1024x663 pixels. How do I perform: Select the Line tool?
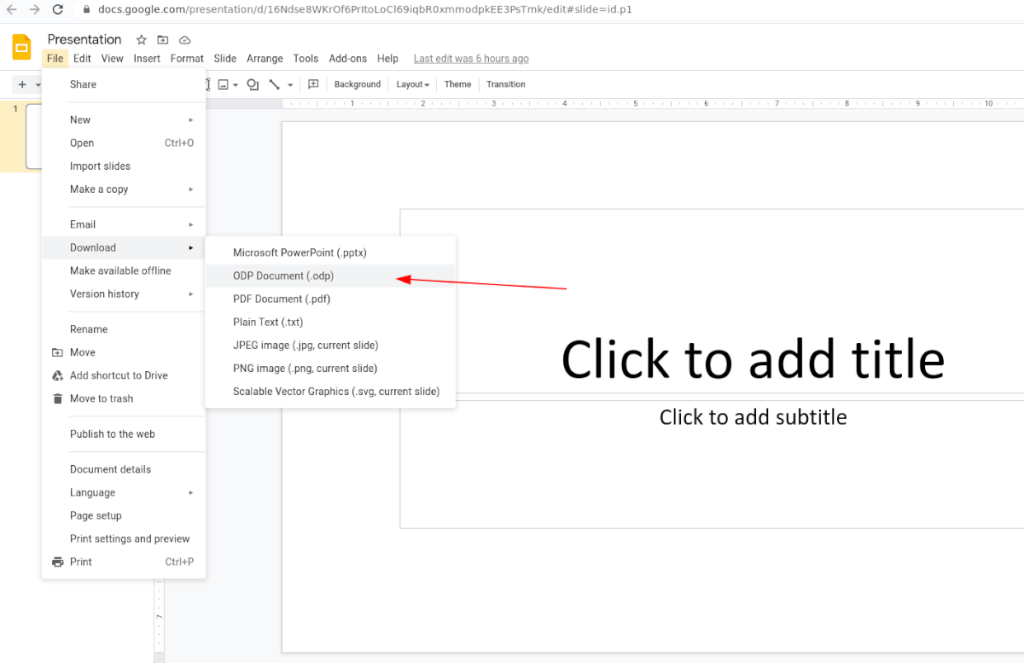274,84
